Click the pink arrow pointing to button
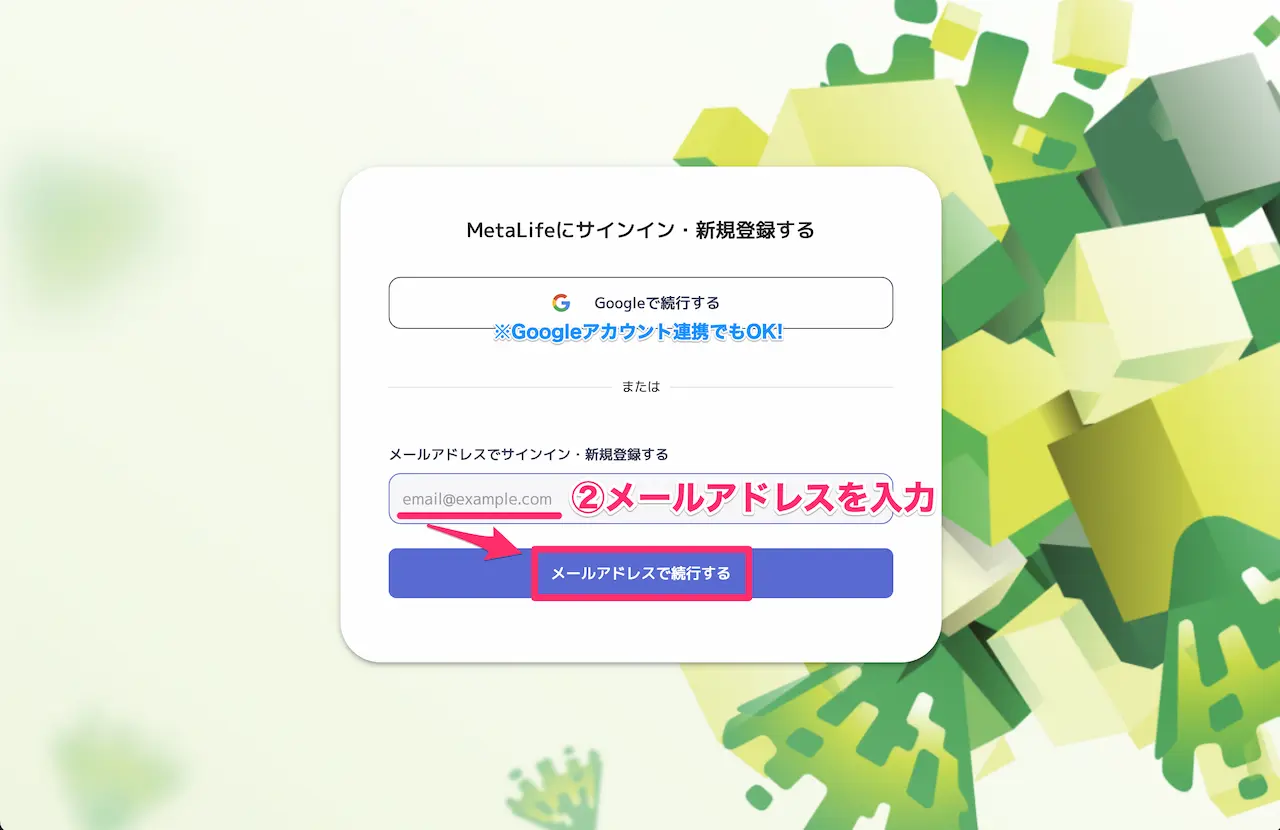This screenshot has width=1280, height=830. pyautogui.click(x=477, y=541)
